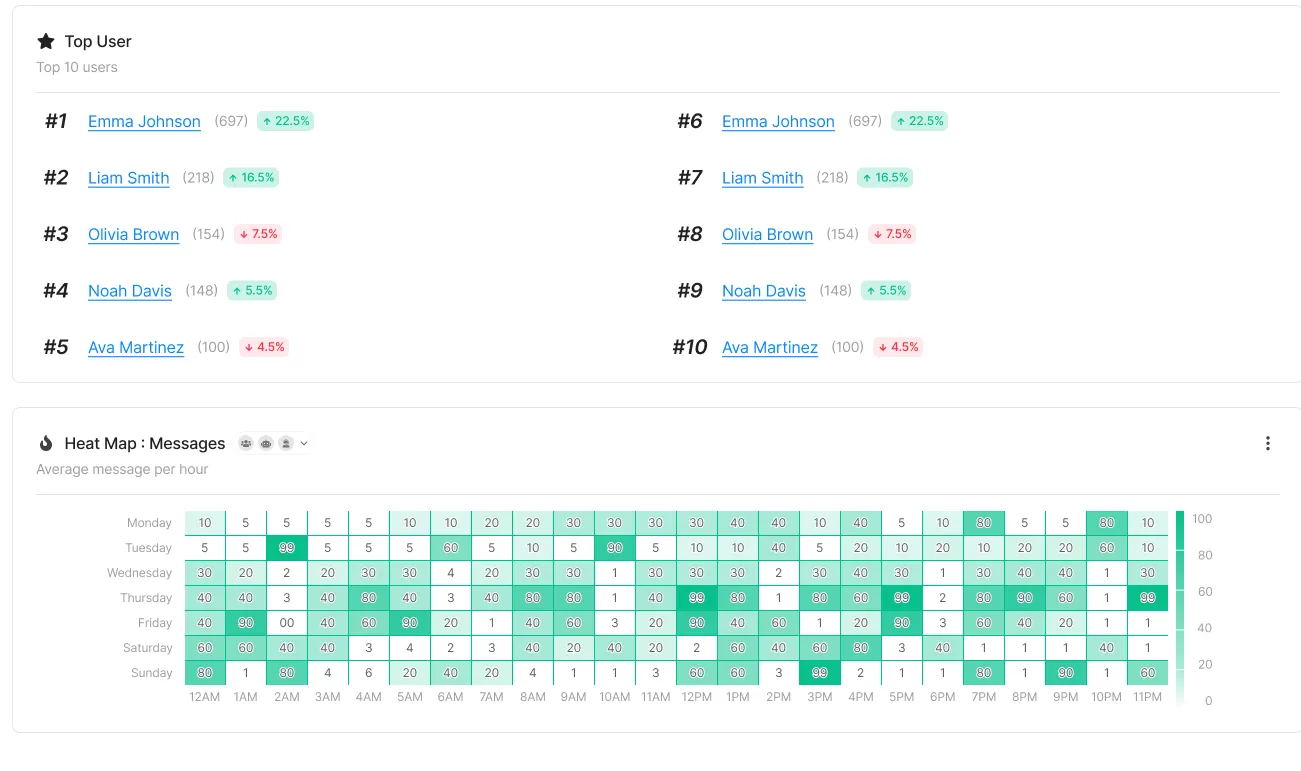The width and height of the screenshot is (1301, 771).
Task: Select the Sunday 3PM heat map cell showing 99
Action: click(820, 673)
